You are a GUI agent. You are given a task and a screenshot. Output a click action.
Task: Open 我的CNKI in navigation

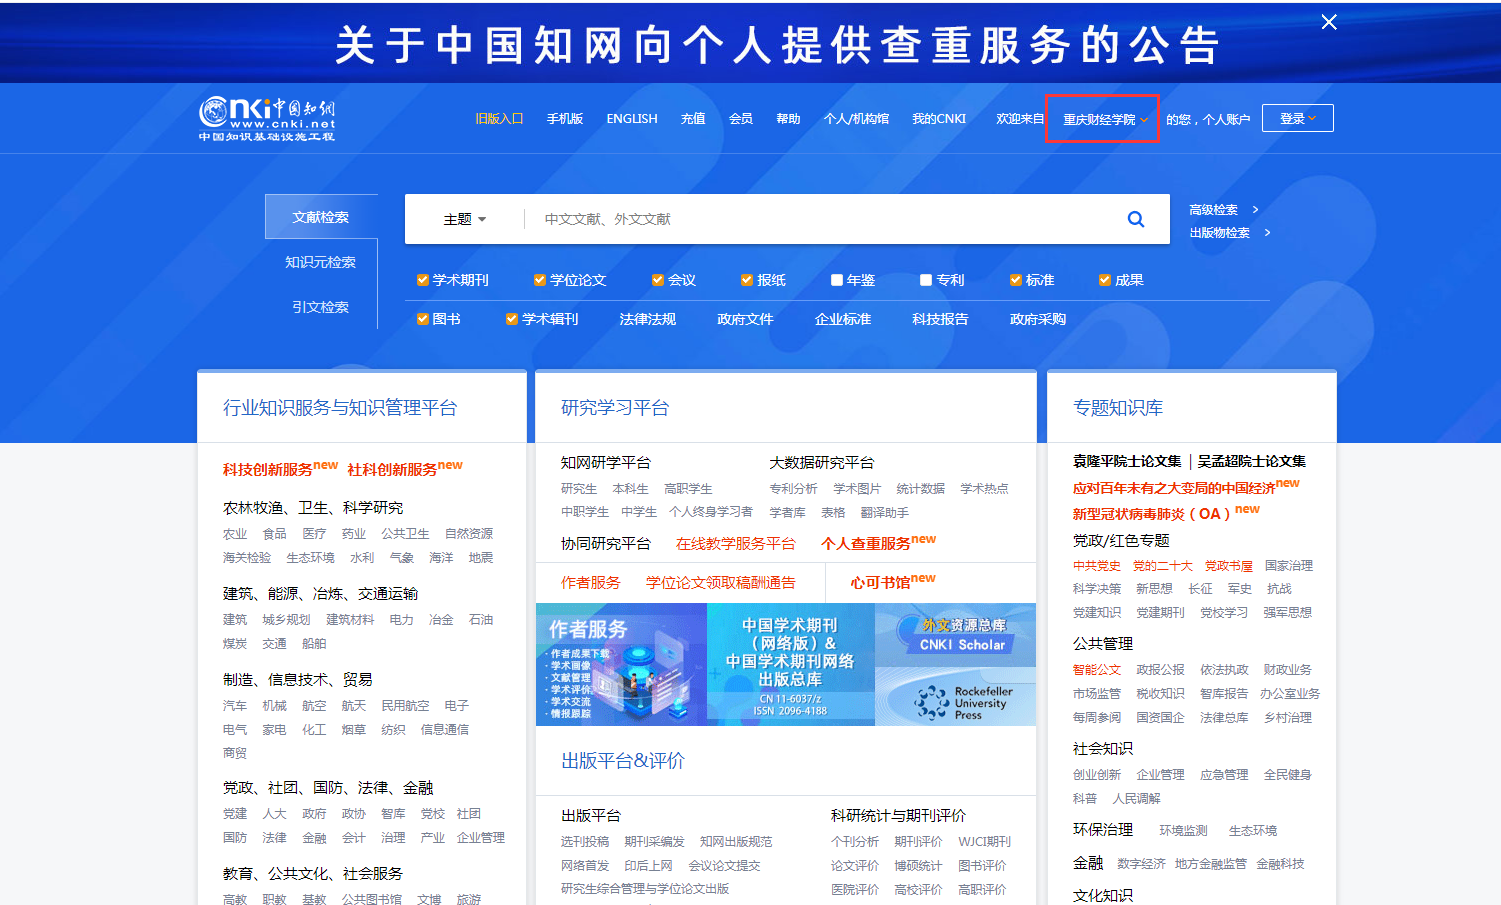pos(939,118)
